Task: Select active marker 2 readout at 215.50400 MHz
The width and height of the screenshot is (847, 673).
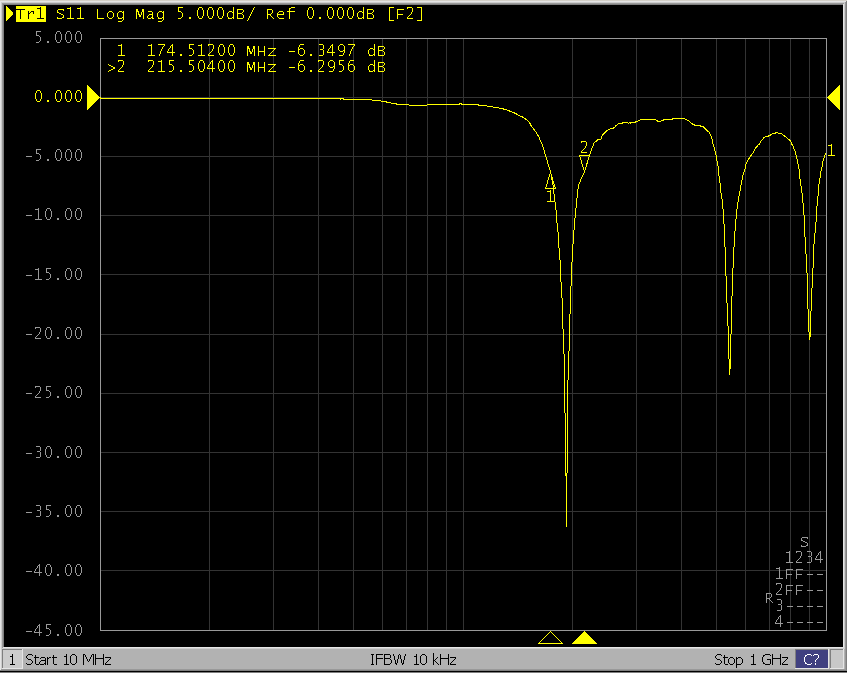Action: pos(250,66)
